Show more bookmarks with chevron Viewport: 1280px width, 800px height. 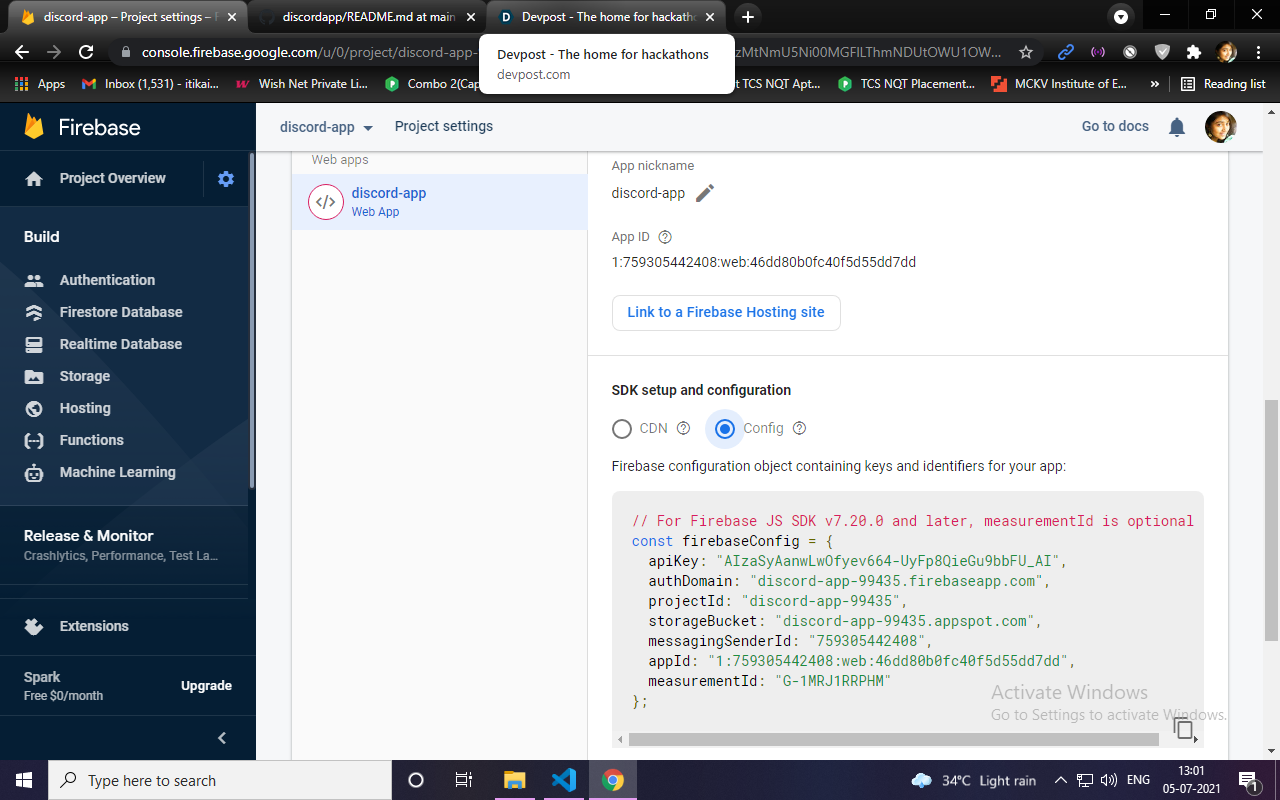click(x=1155, y=84)
